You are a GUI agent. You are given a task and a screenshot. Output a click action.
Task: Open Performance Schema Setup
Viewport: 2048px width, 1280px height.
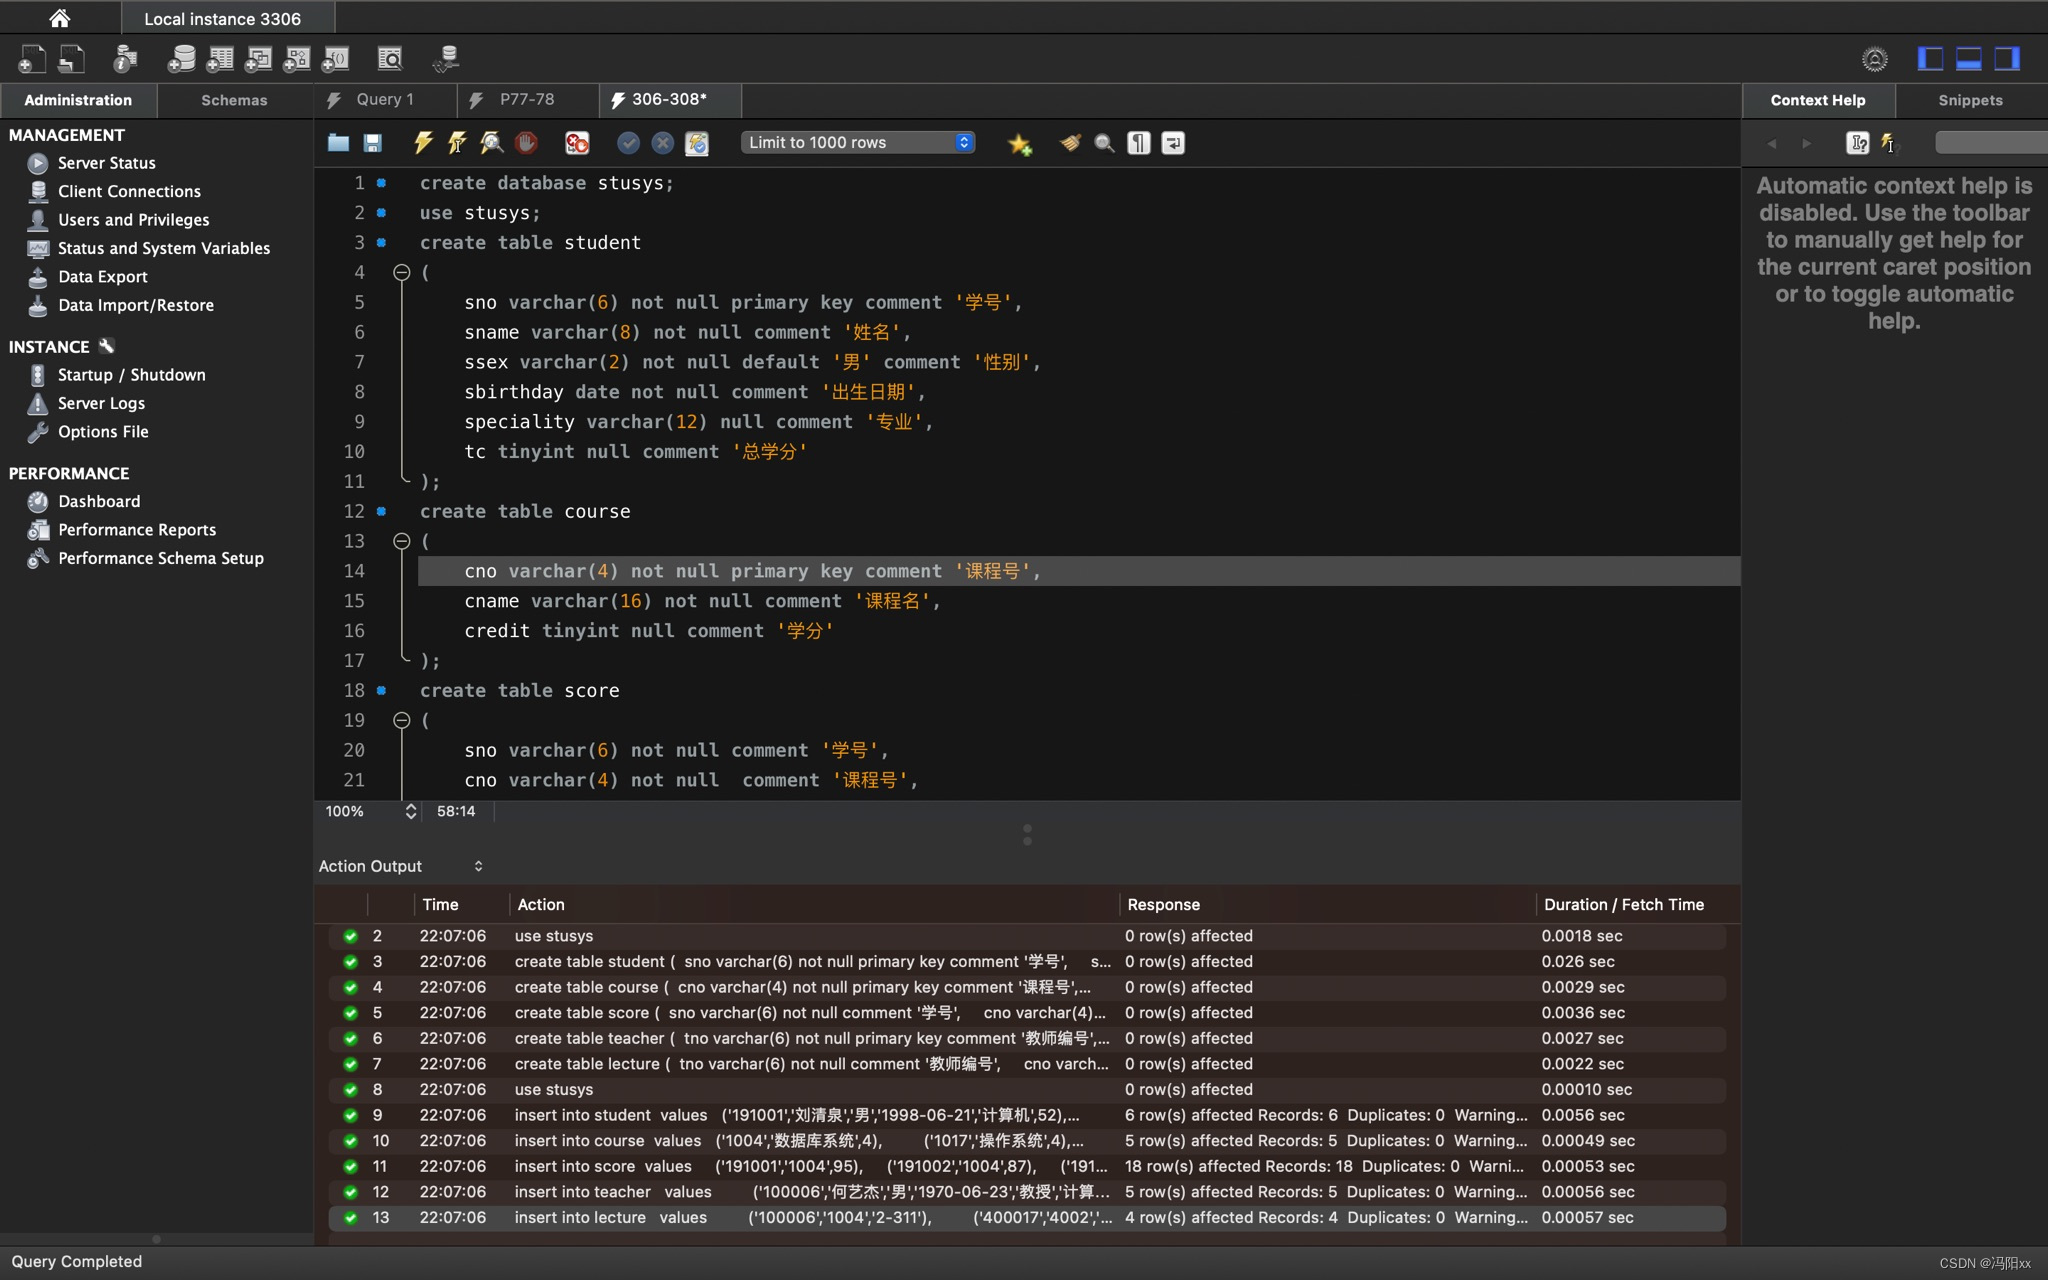coord(161,558)
